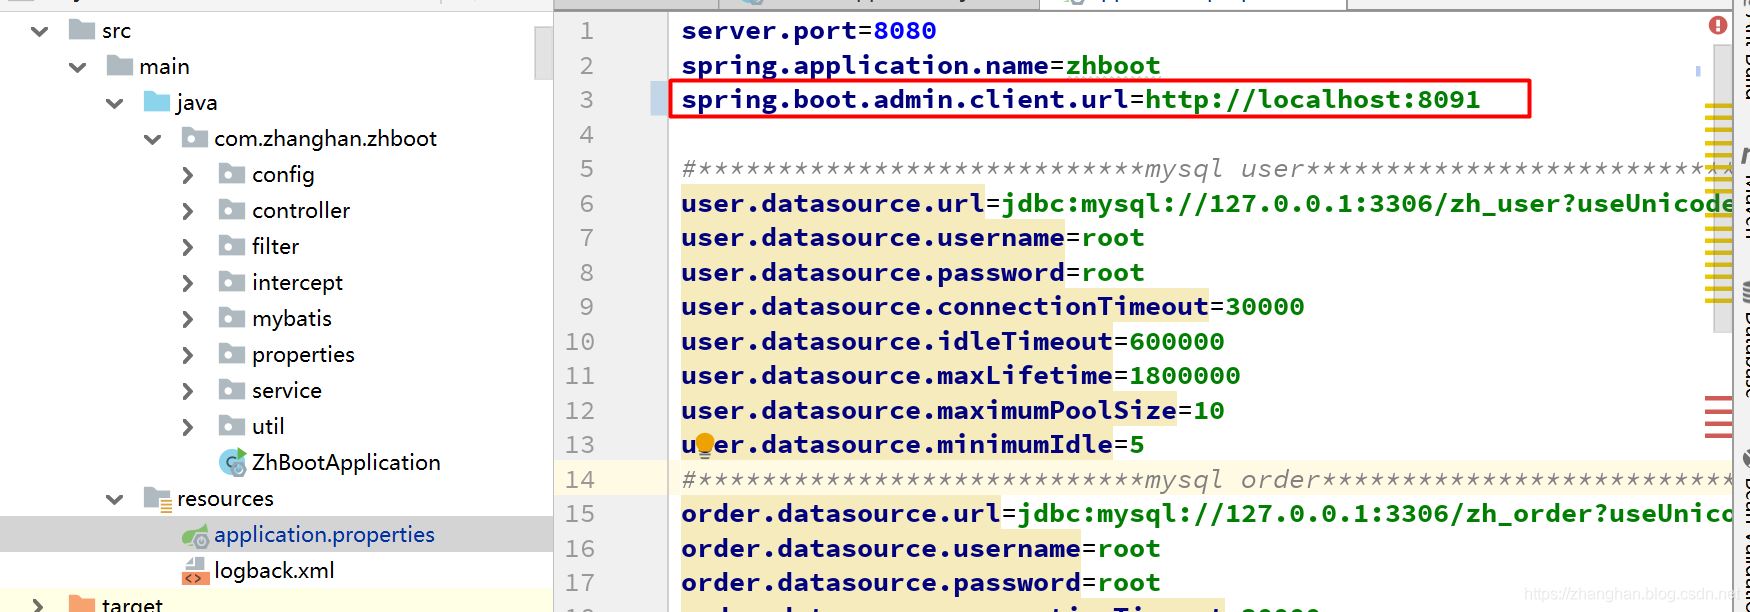Expand the controller package
Viewport: 1750px width, 612px height.
point(188,211)
